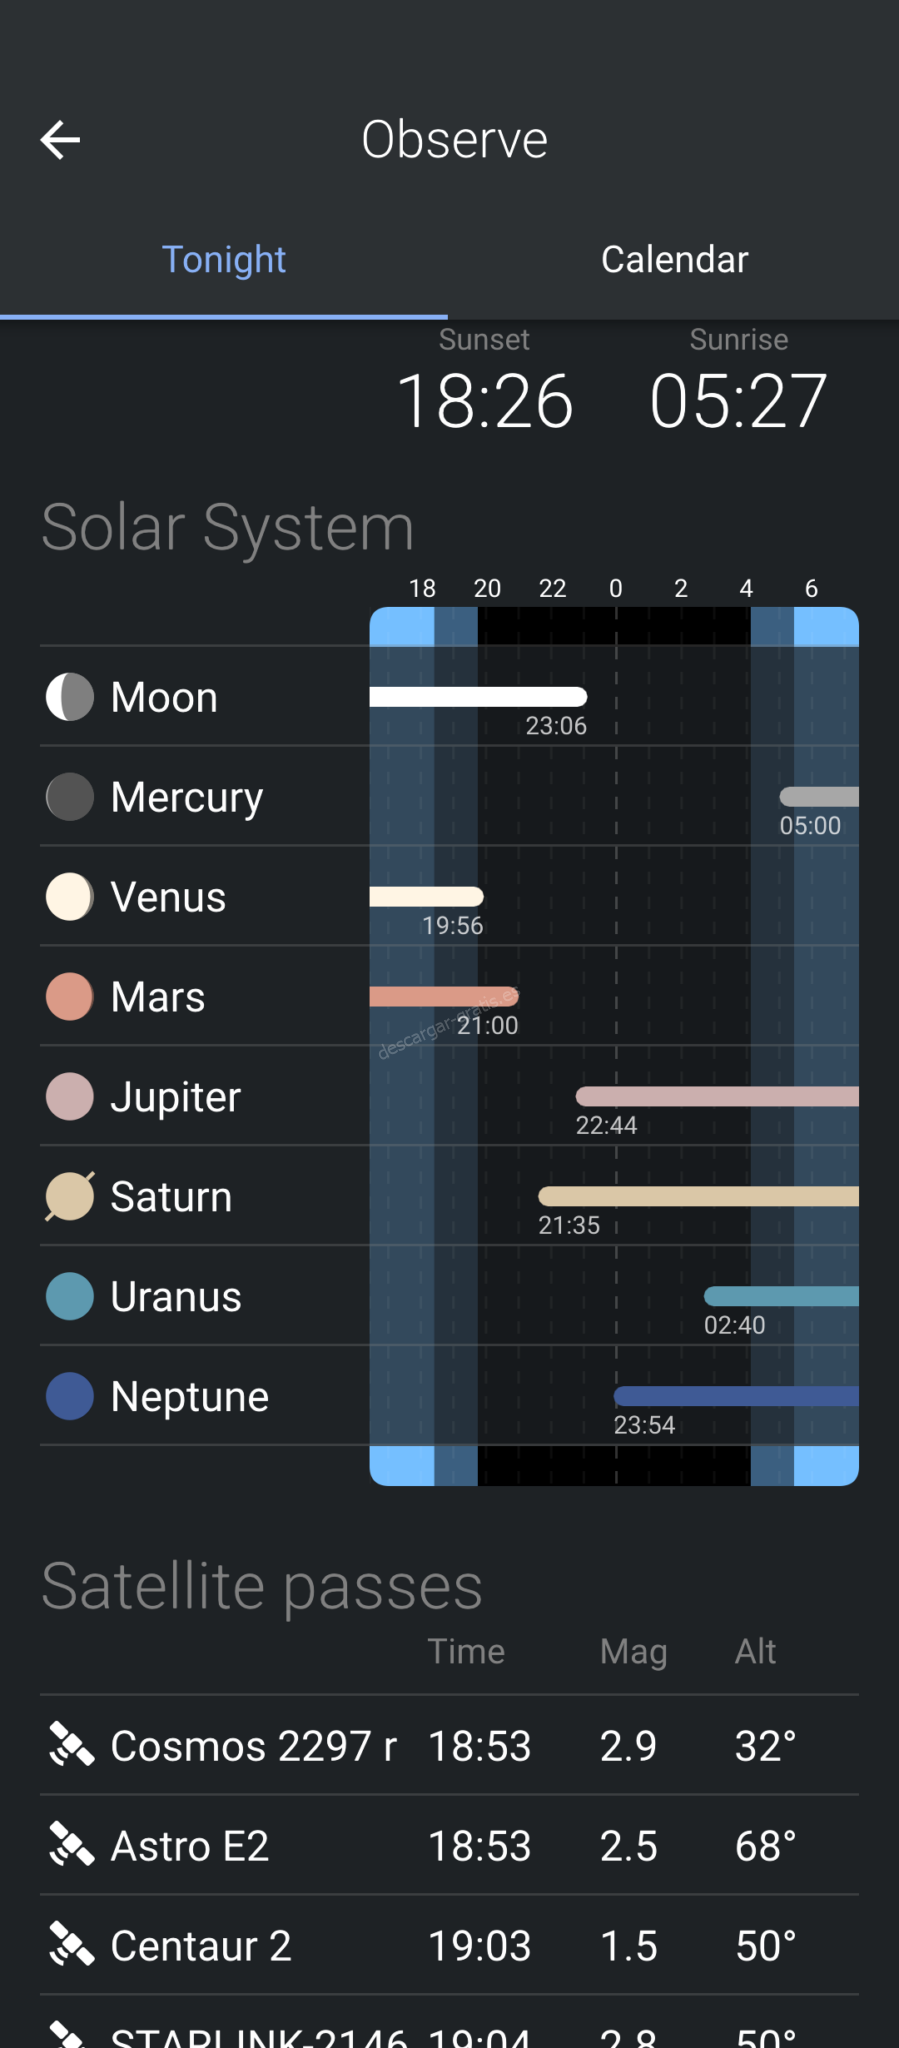The width and height of the screenshot is (899, 2048).
Task: Tap the Mars planet icon
Action: 68,996
